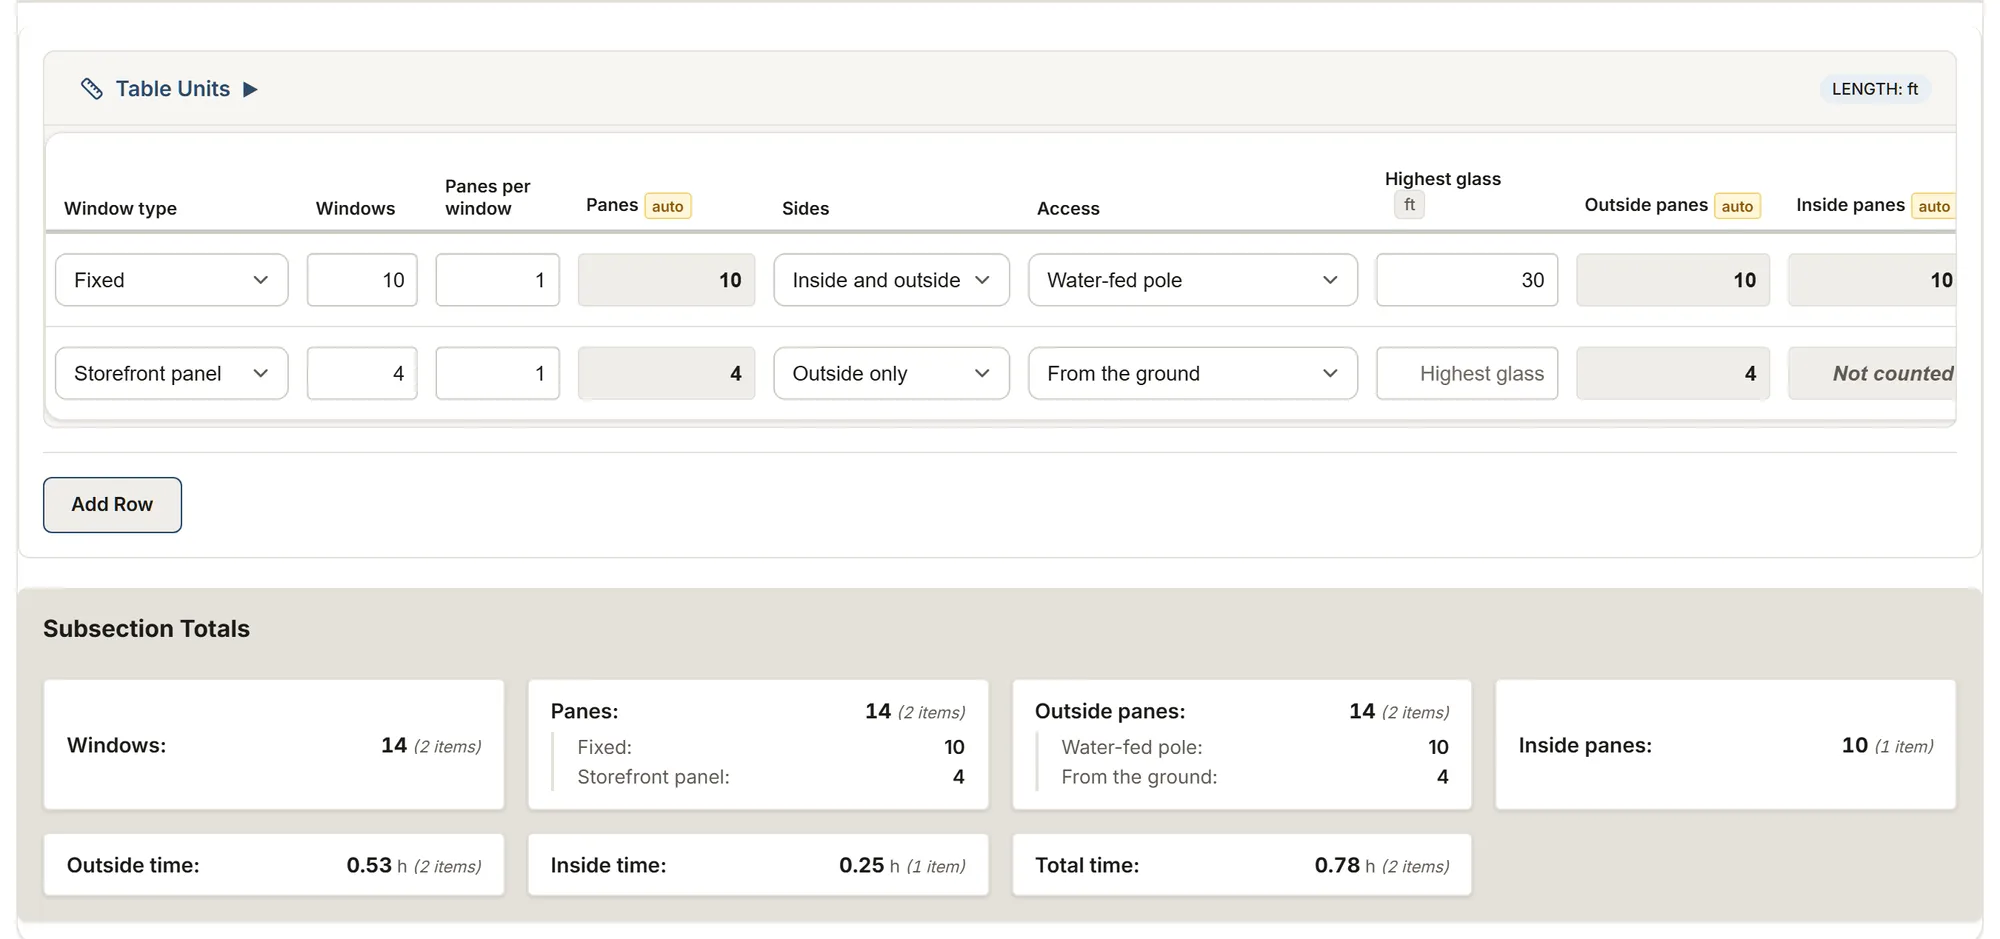
Task: Click the Windows: total card label
Action: [116, 745]
